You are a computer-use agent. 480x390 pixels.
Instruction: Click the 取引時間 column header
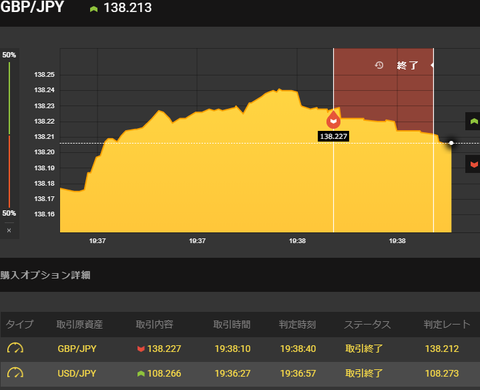pos(232,324)
